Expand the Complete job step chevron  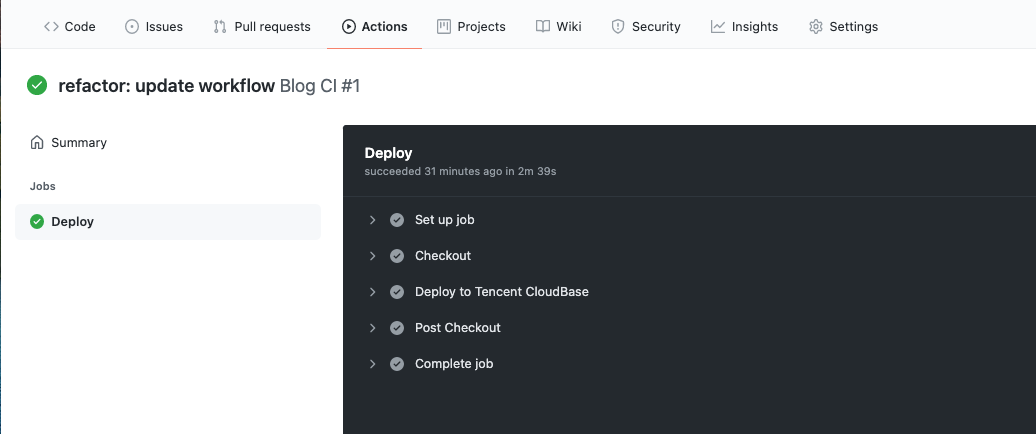[x=372, y=364]
